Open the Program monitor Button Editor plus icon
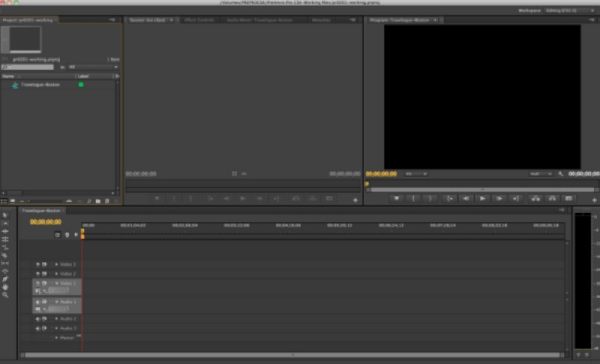Screen dimensions: 600x364 [594, 200]
